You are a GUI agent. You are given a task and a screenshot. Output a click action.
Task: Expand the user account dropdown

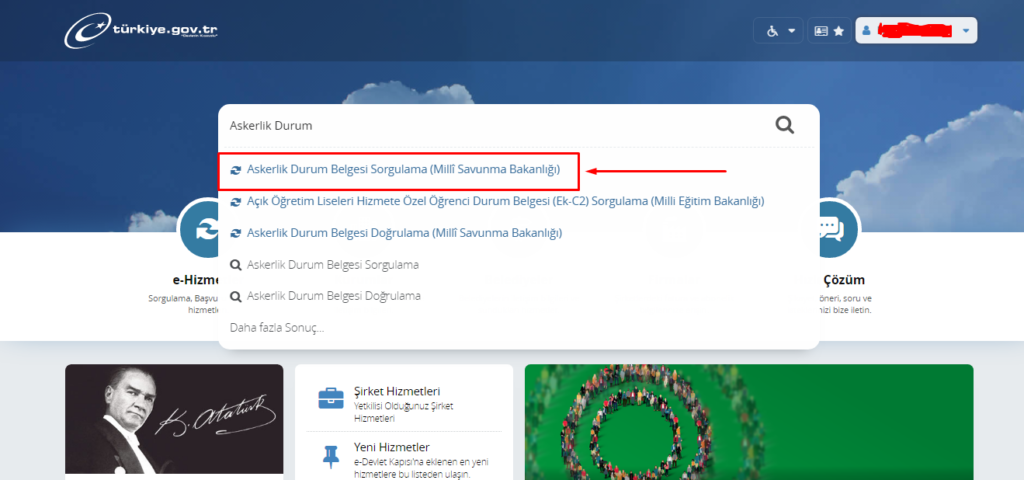[x=965, y=31]
